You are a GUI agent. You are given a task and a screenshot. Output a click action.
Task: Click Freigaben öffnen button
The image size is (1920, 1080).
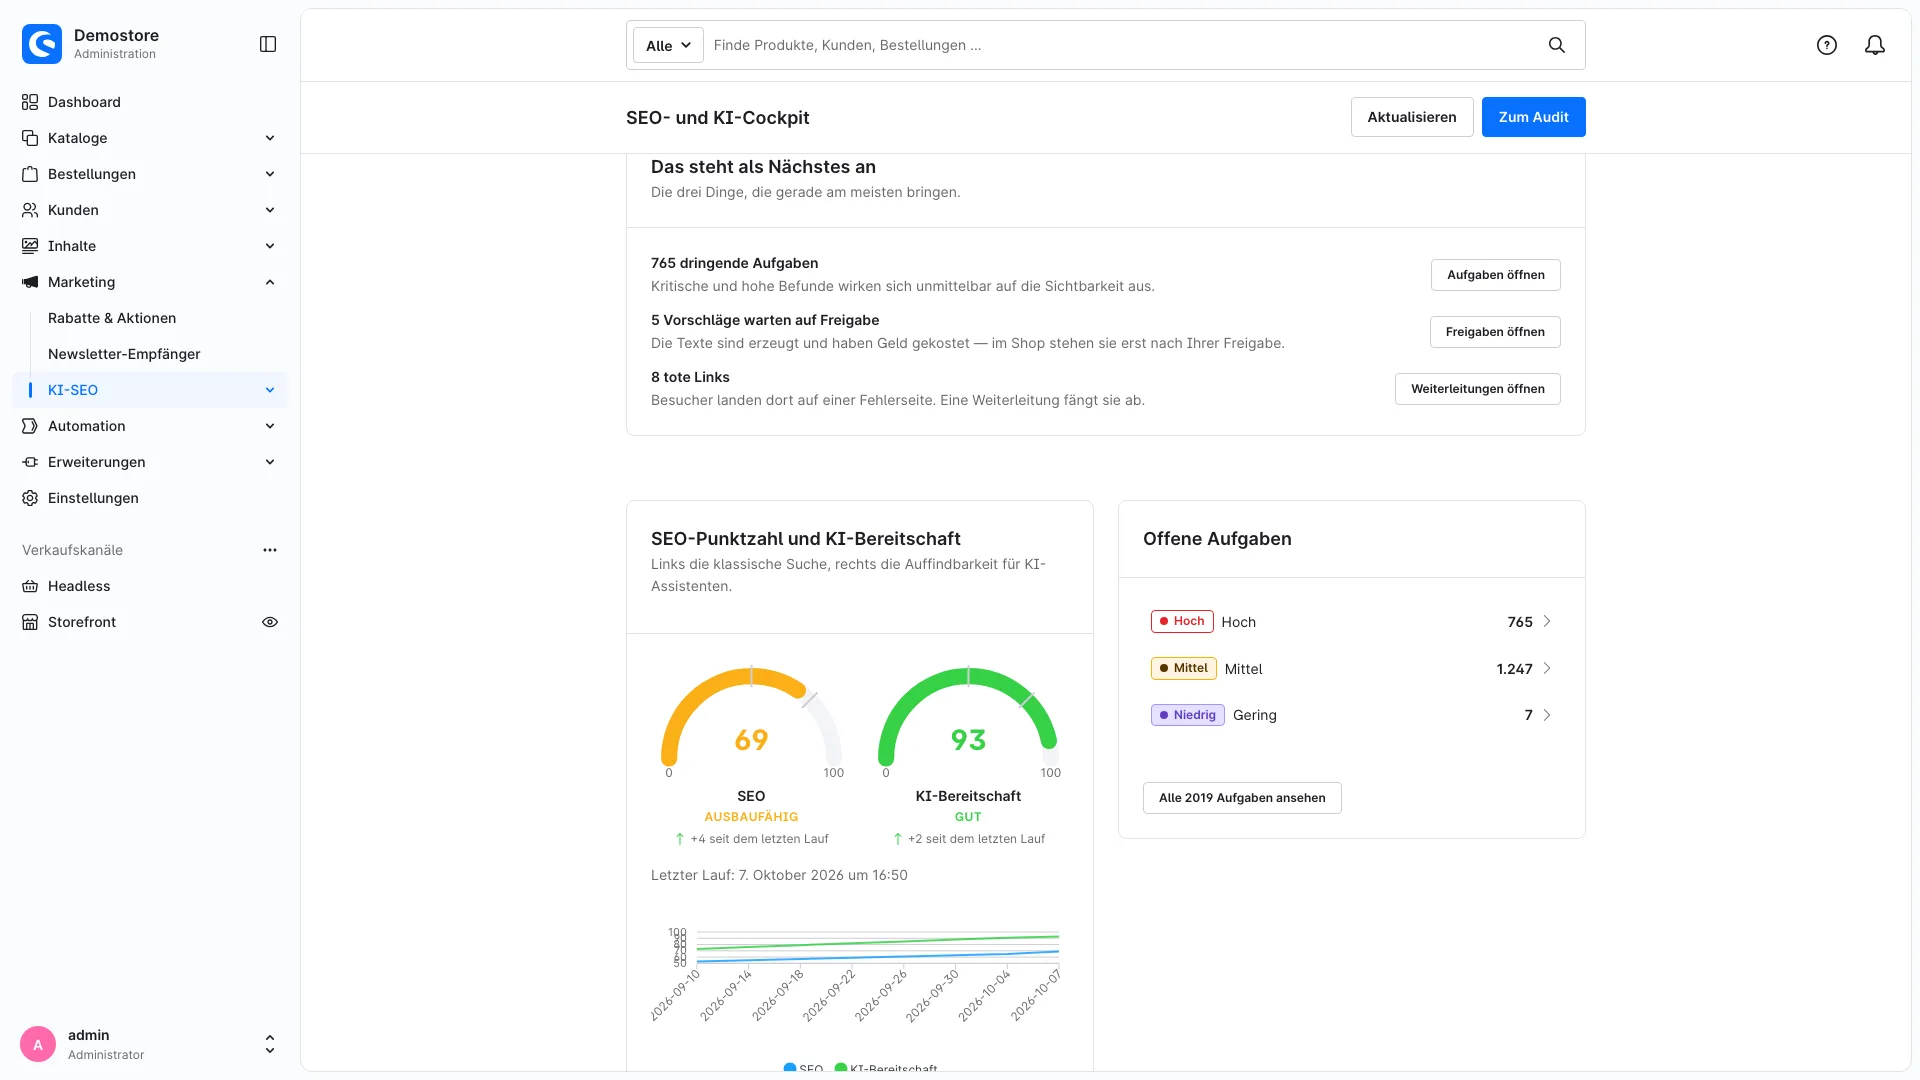pos(1495,332)
